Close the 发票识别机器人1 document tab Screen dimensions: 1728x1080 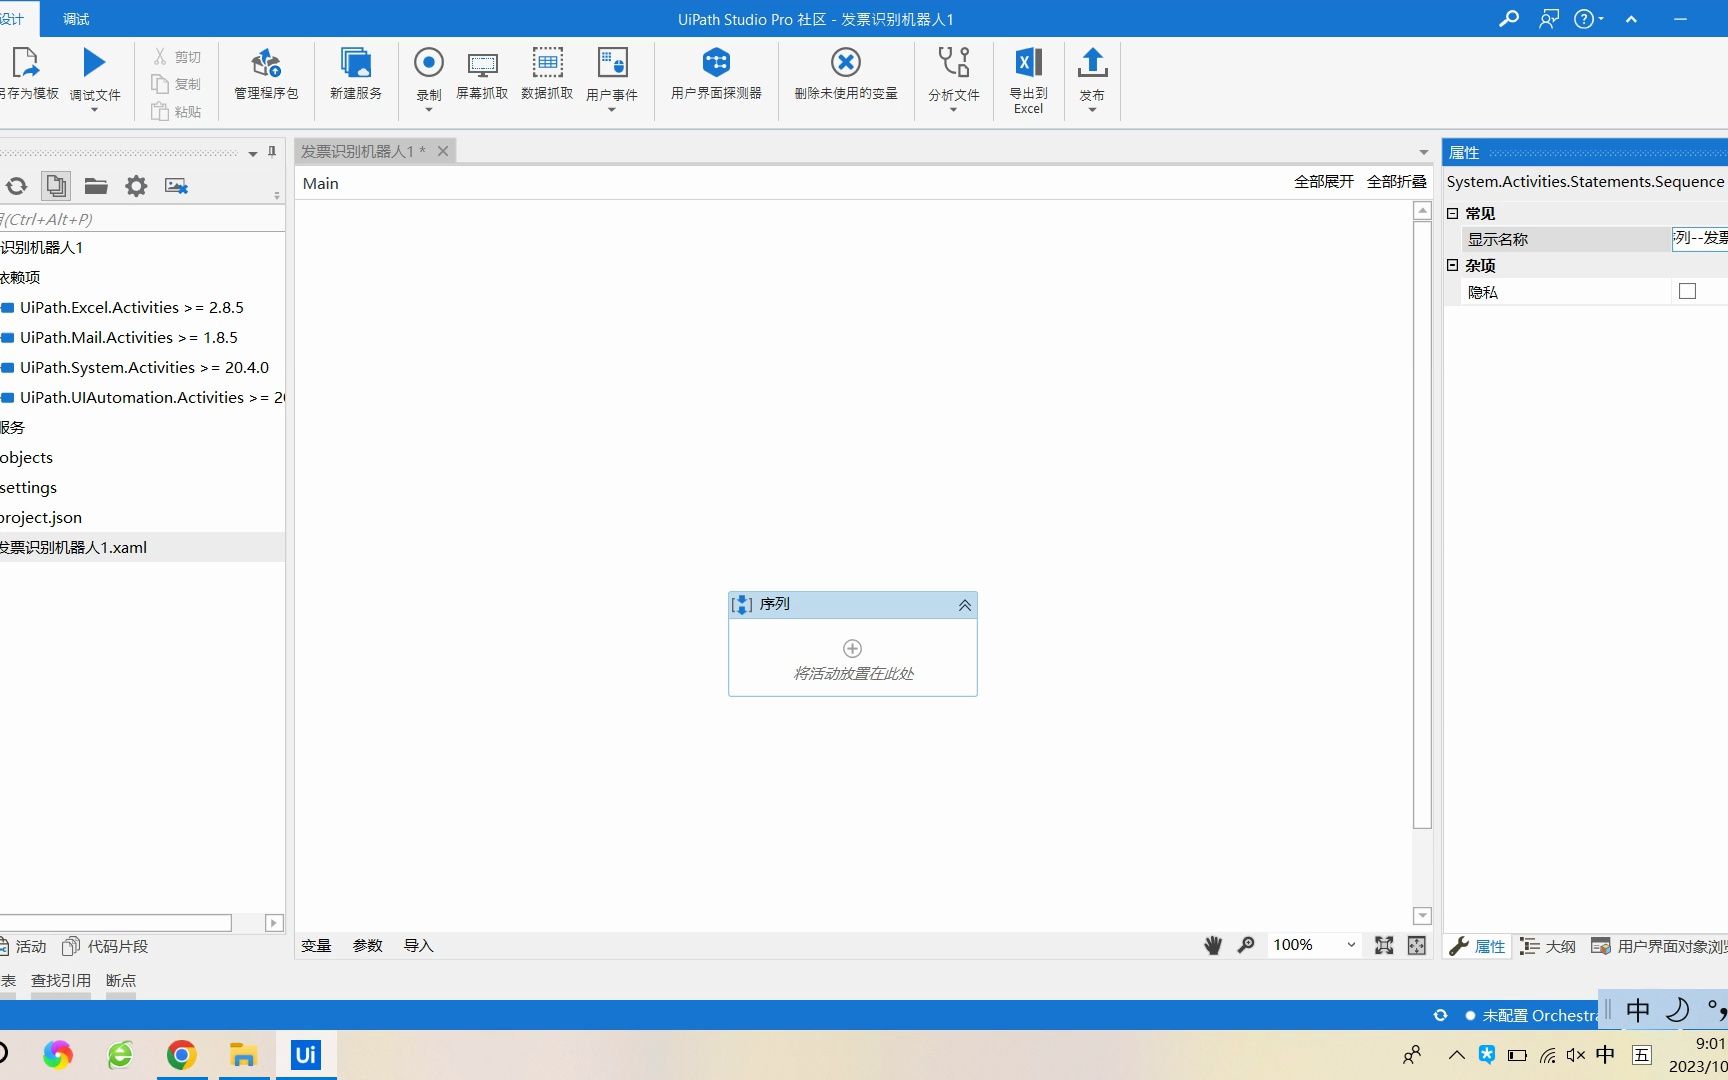tap(443, 151)
